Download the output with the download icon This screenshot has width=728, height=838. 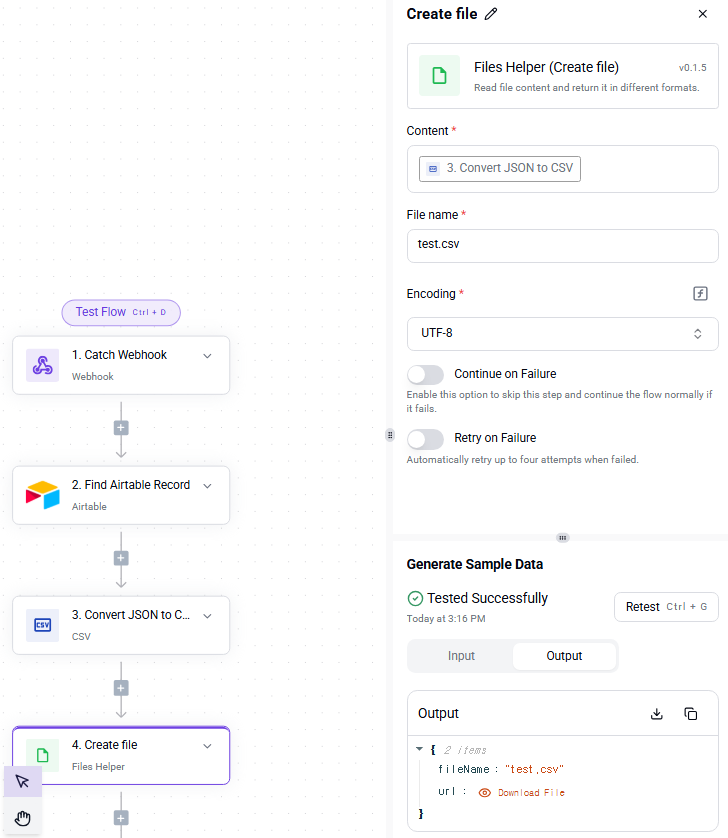pyautogui.click(x=657, y=713)
